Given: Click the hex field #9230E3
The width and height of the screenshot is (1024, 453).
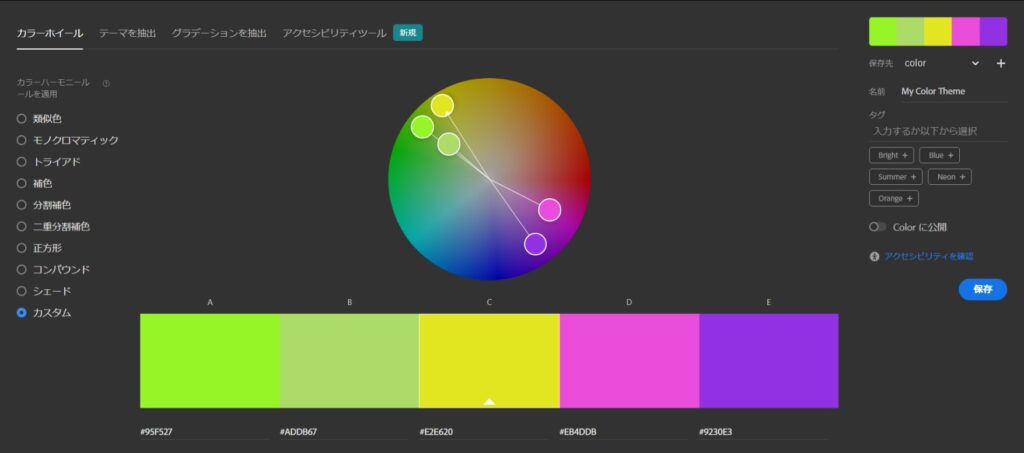Looking at the screenshot, I should click(x=763, y=432).
